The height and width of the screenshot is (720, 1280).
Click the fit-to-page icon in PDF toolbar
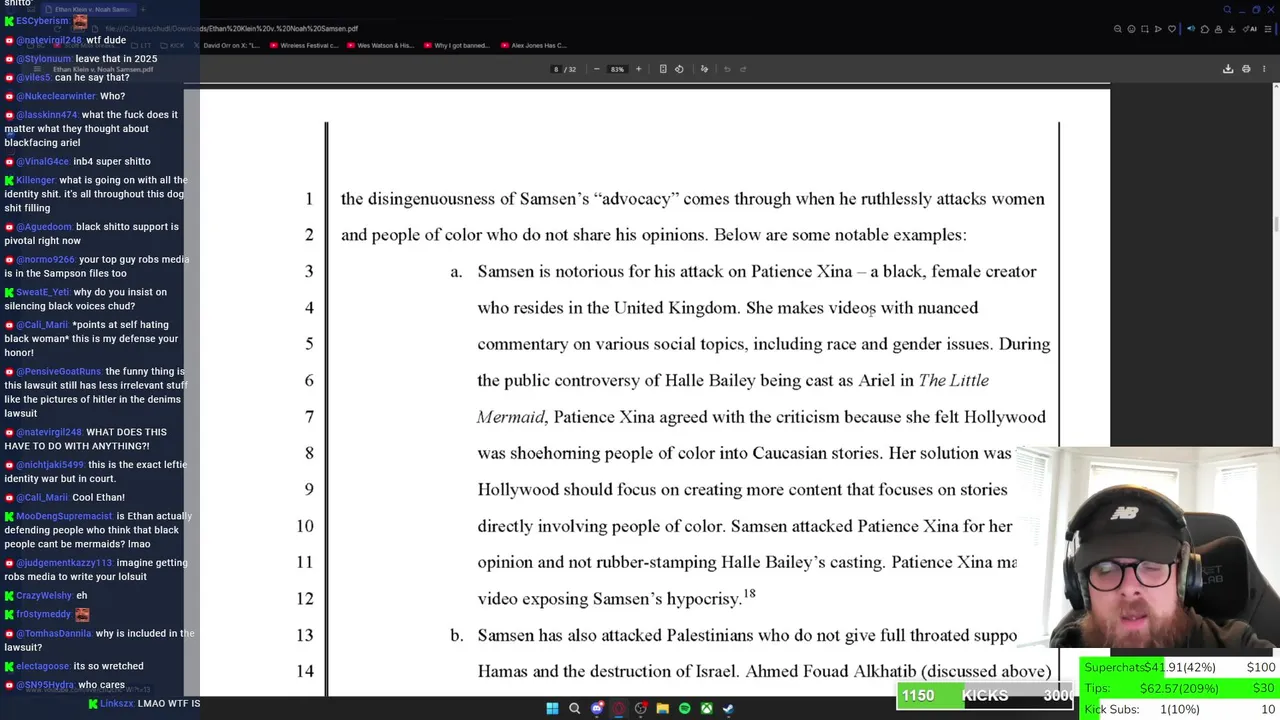coord(663,69)
